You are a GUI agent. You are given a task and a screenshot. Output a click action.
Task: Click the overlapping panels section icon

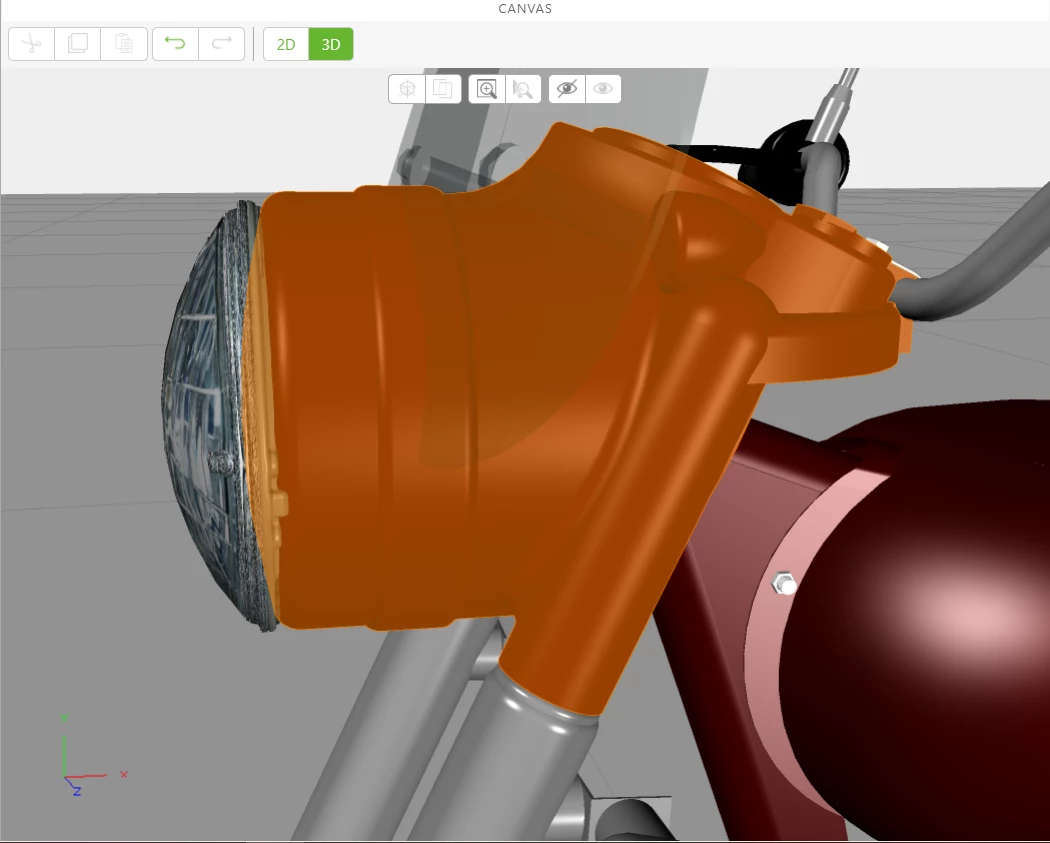(443, 89)
